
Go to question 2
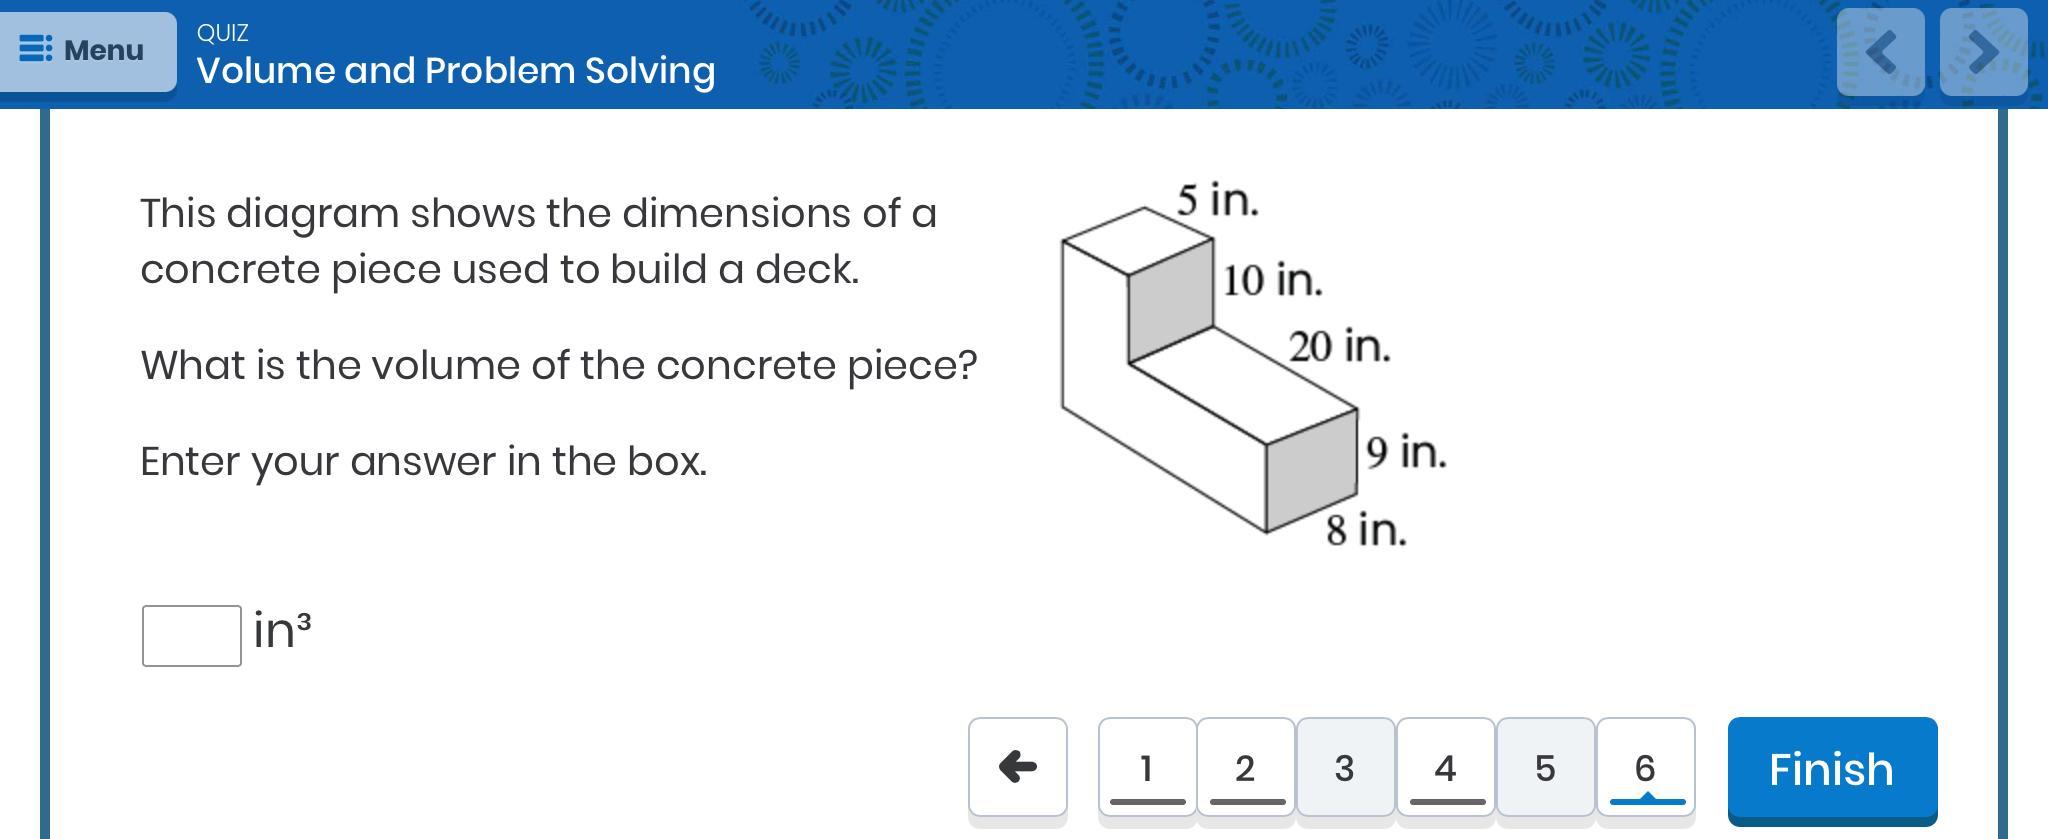(1245, 768)
